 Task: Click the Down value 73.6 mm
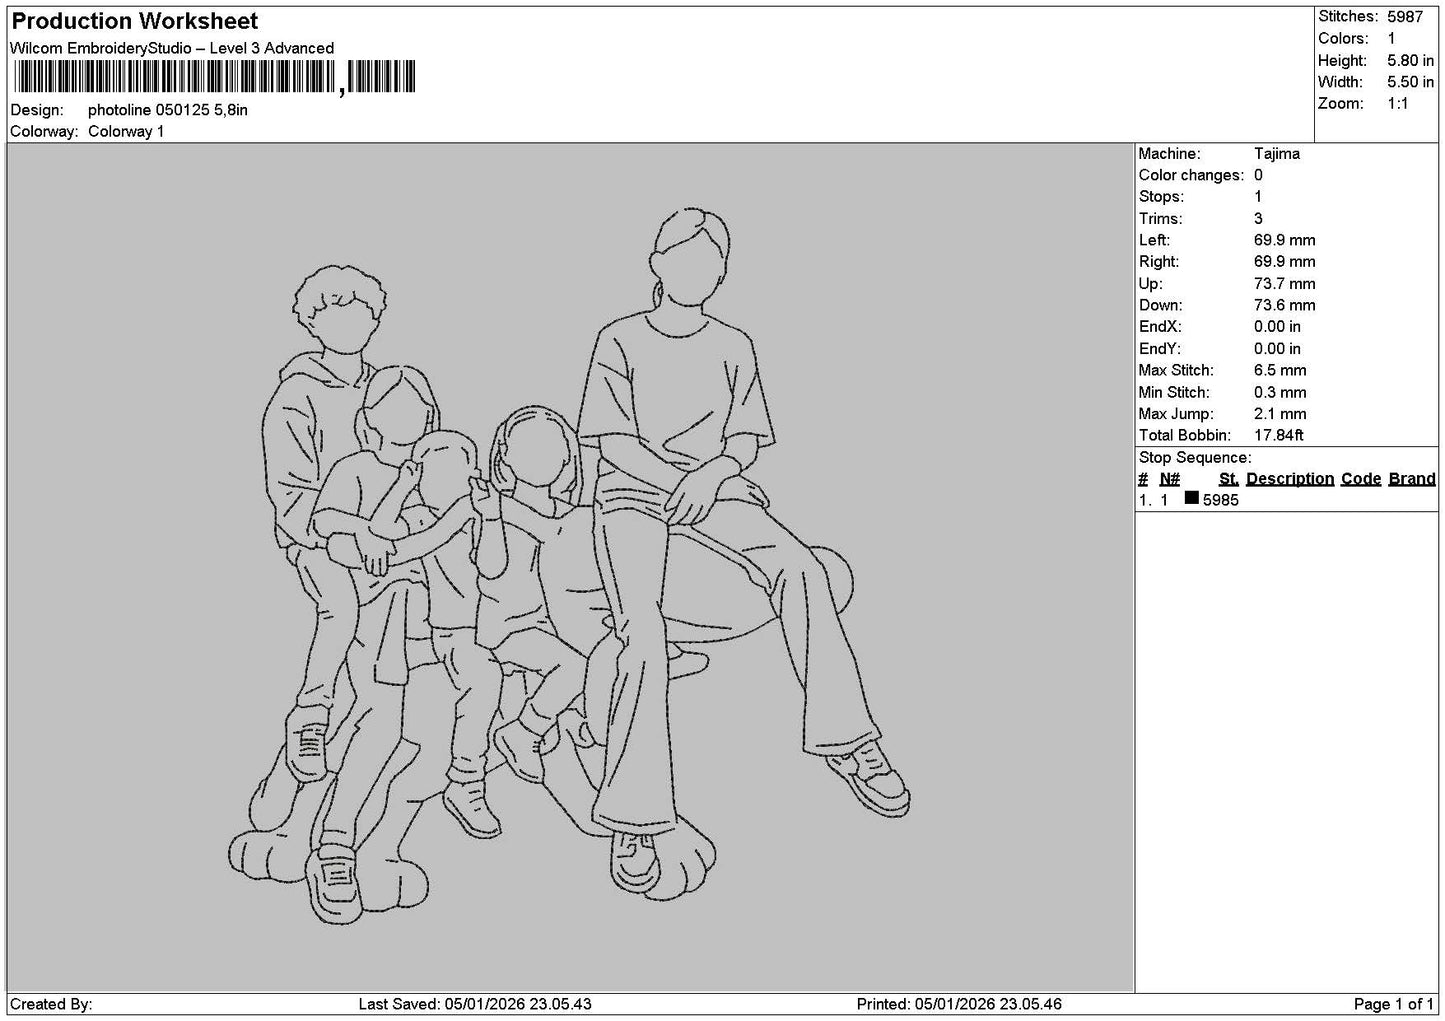coord(1285,305)
